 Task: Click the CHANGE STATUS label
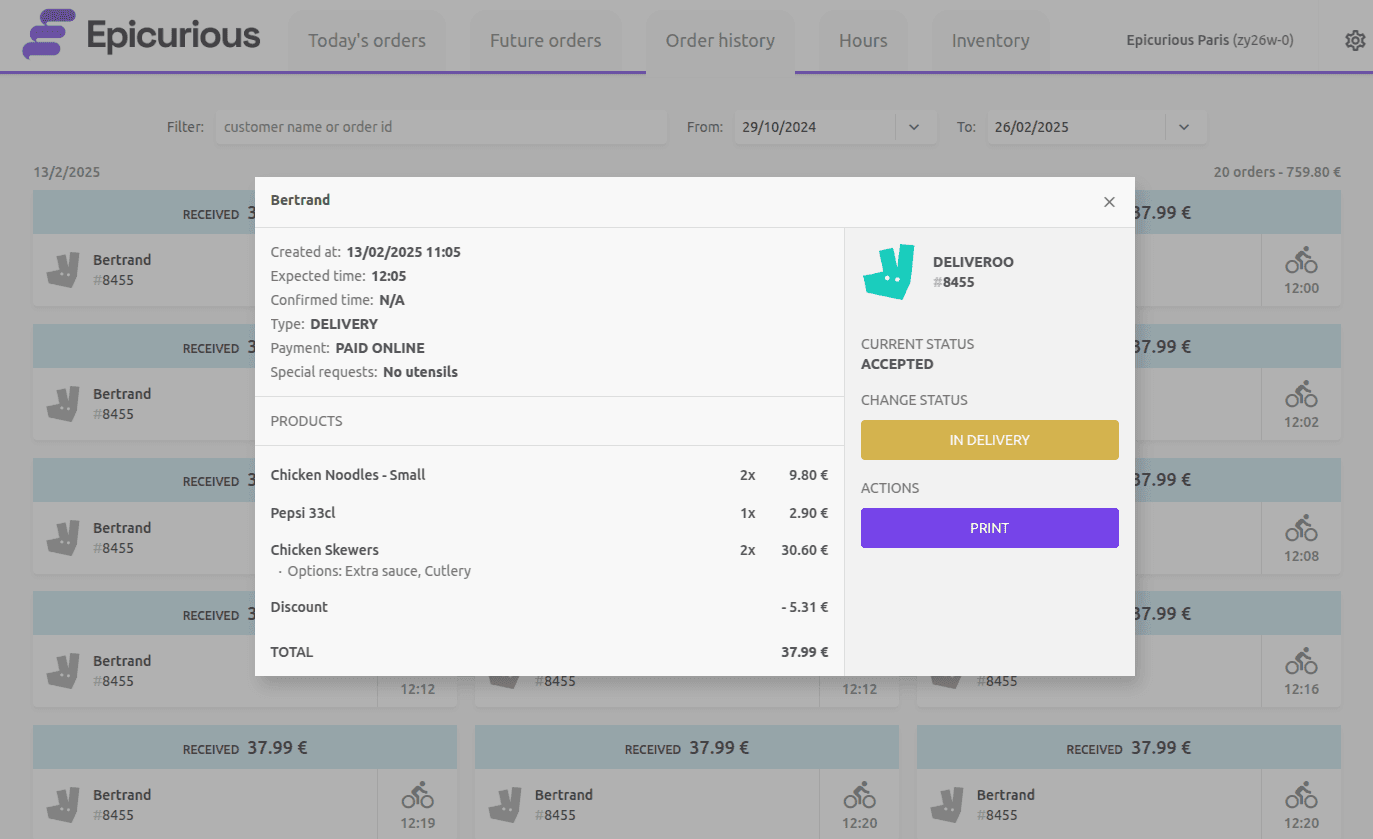click(914, 400)
